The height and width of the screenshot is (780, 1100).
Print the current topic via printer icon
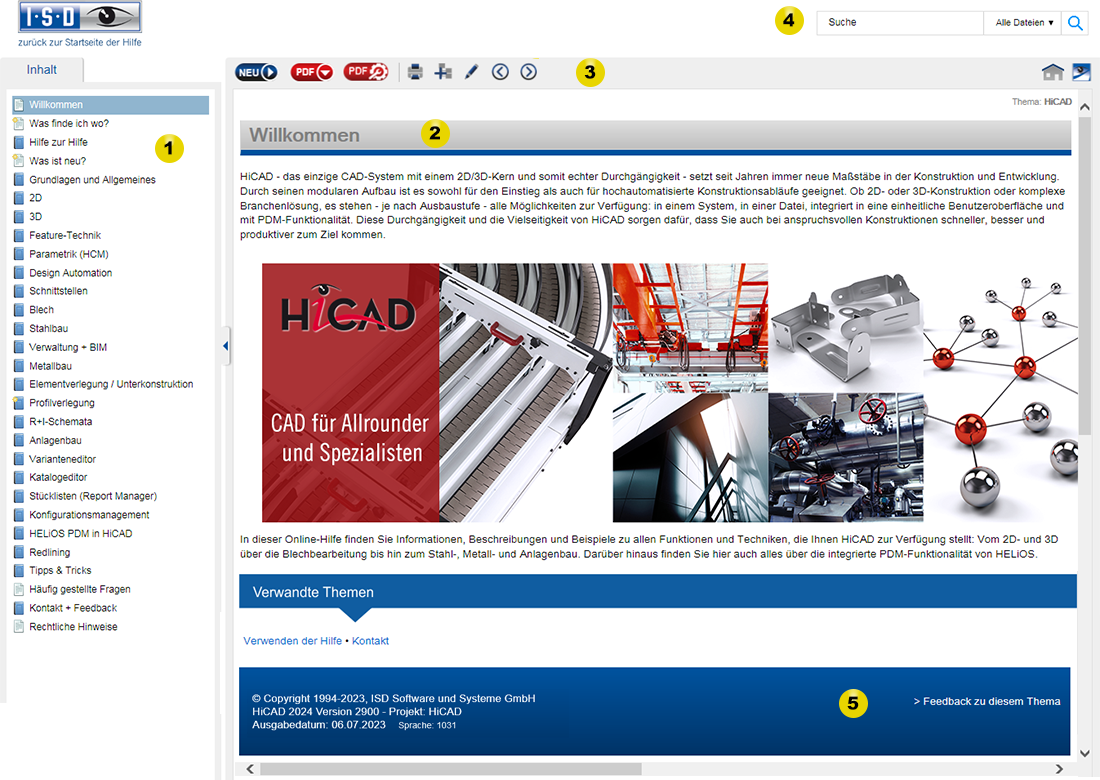pos(415,72)
